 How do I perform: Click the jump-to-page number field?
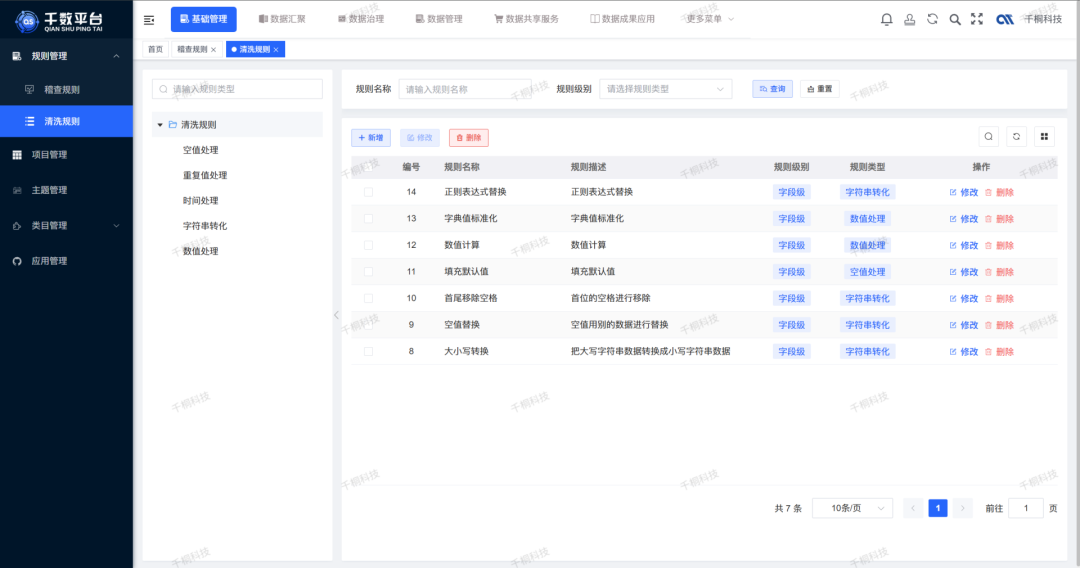coord(1026,508)
